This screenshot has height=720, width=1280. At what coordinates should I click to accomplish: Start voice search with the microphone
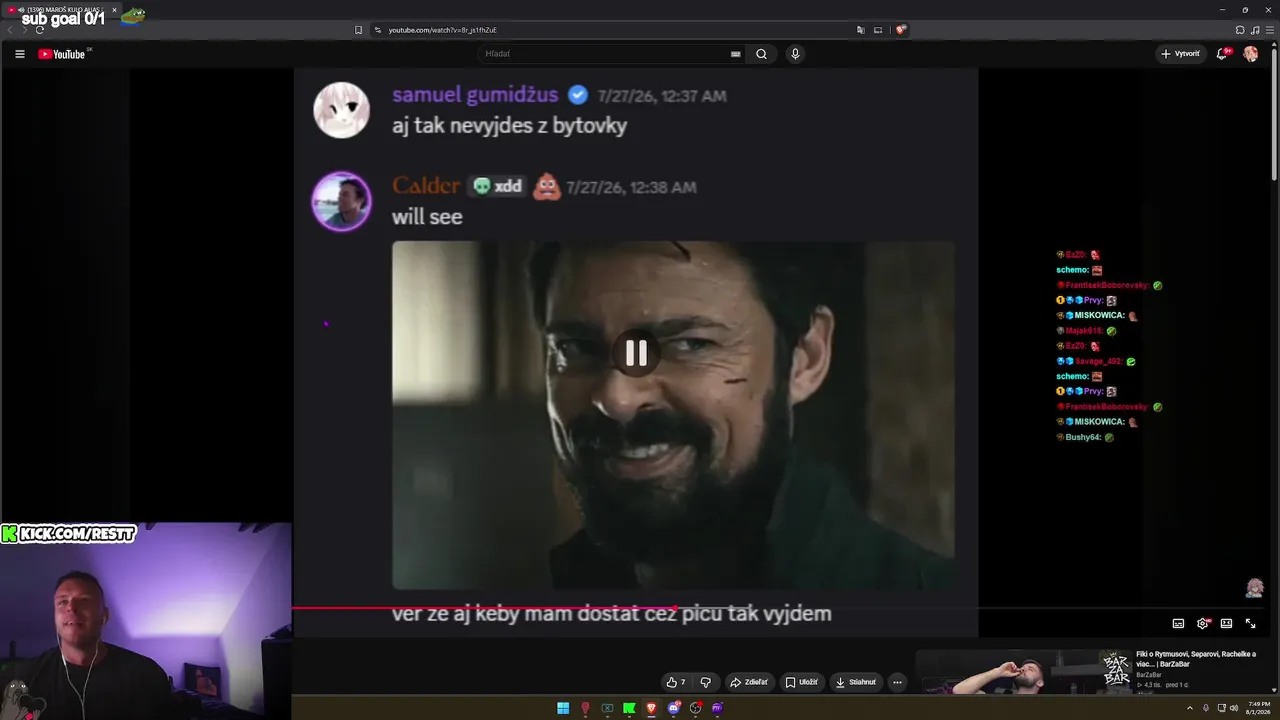[x=795, y=54]
